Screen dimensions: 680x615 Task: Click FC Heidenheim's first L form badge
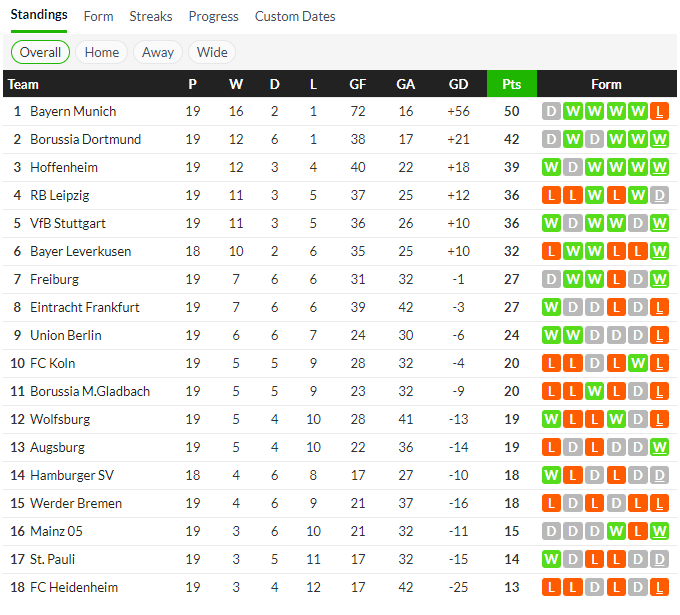(551, 587)
